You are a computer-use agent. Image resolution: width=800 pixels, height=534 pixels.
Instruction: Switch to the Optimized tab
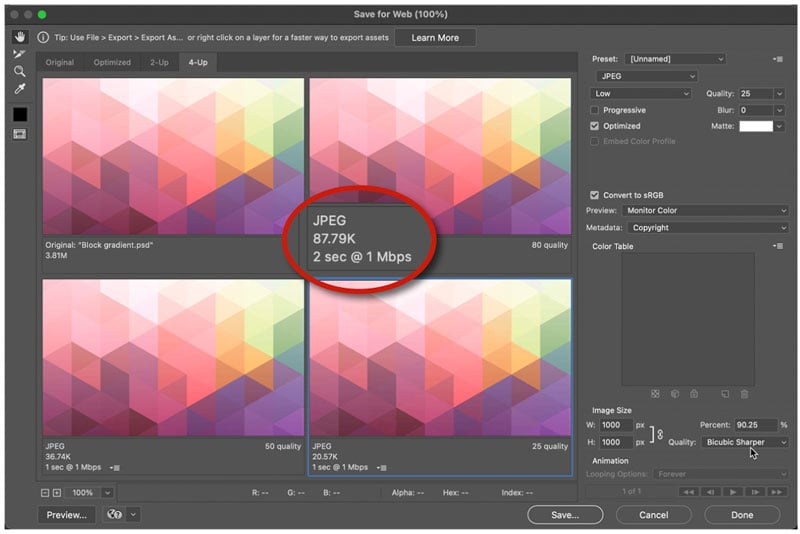coord(112,62)
